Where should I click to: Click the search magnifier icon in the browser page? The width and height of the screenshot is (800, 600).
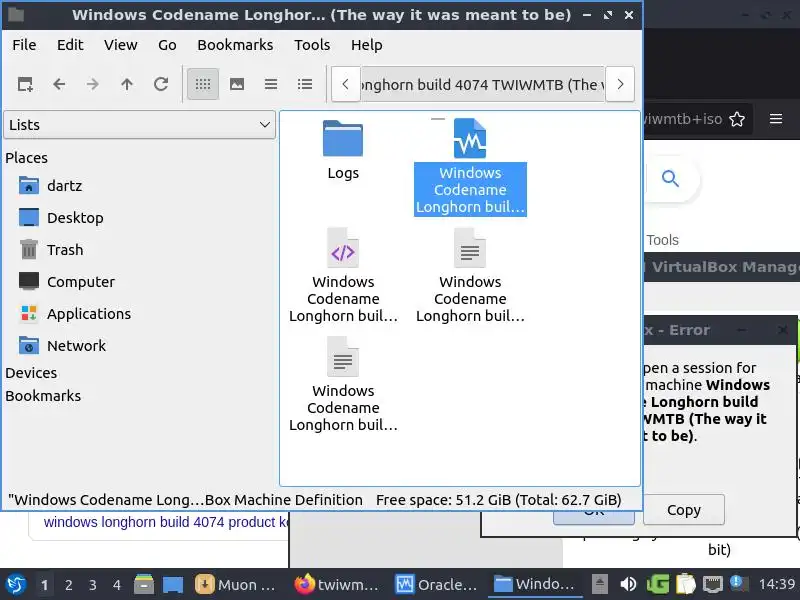click(x=670, y=179)
